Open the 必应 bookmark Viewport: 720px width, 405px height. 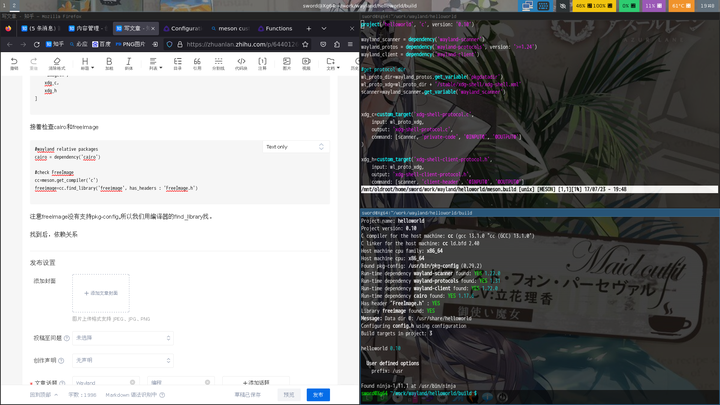click(79, 44)
